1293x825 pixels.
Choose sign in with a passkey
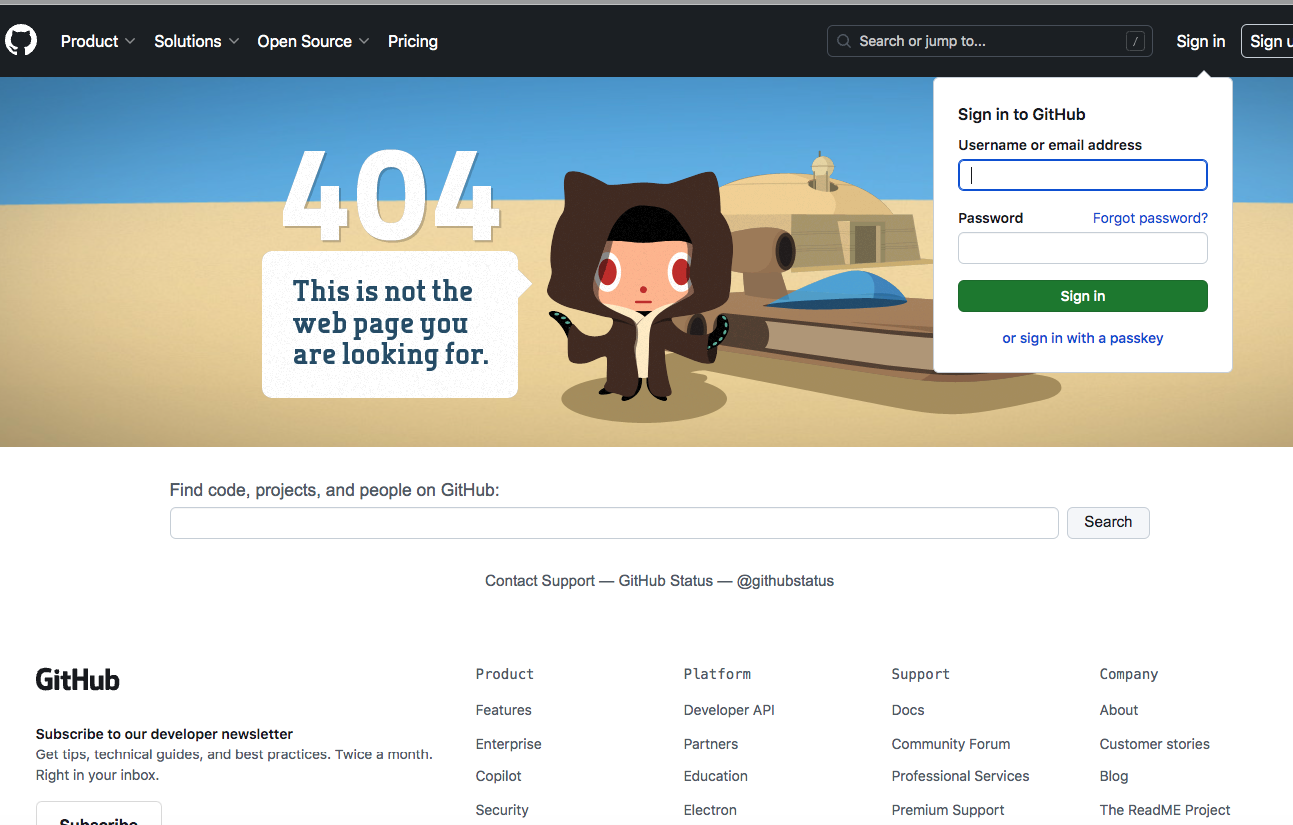click(1083, 338)
